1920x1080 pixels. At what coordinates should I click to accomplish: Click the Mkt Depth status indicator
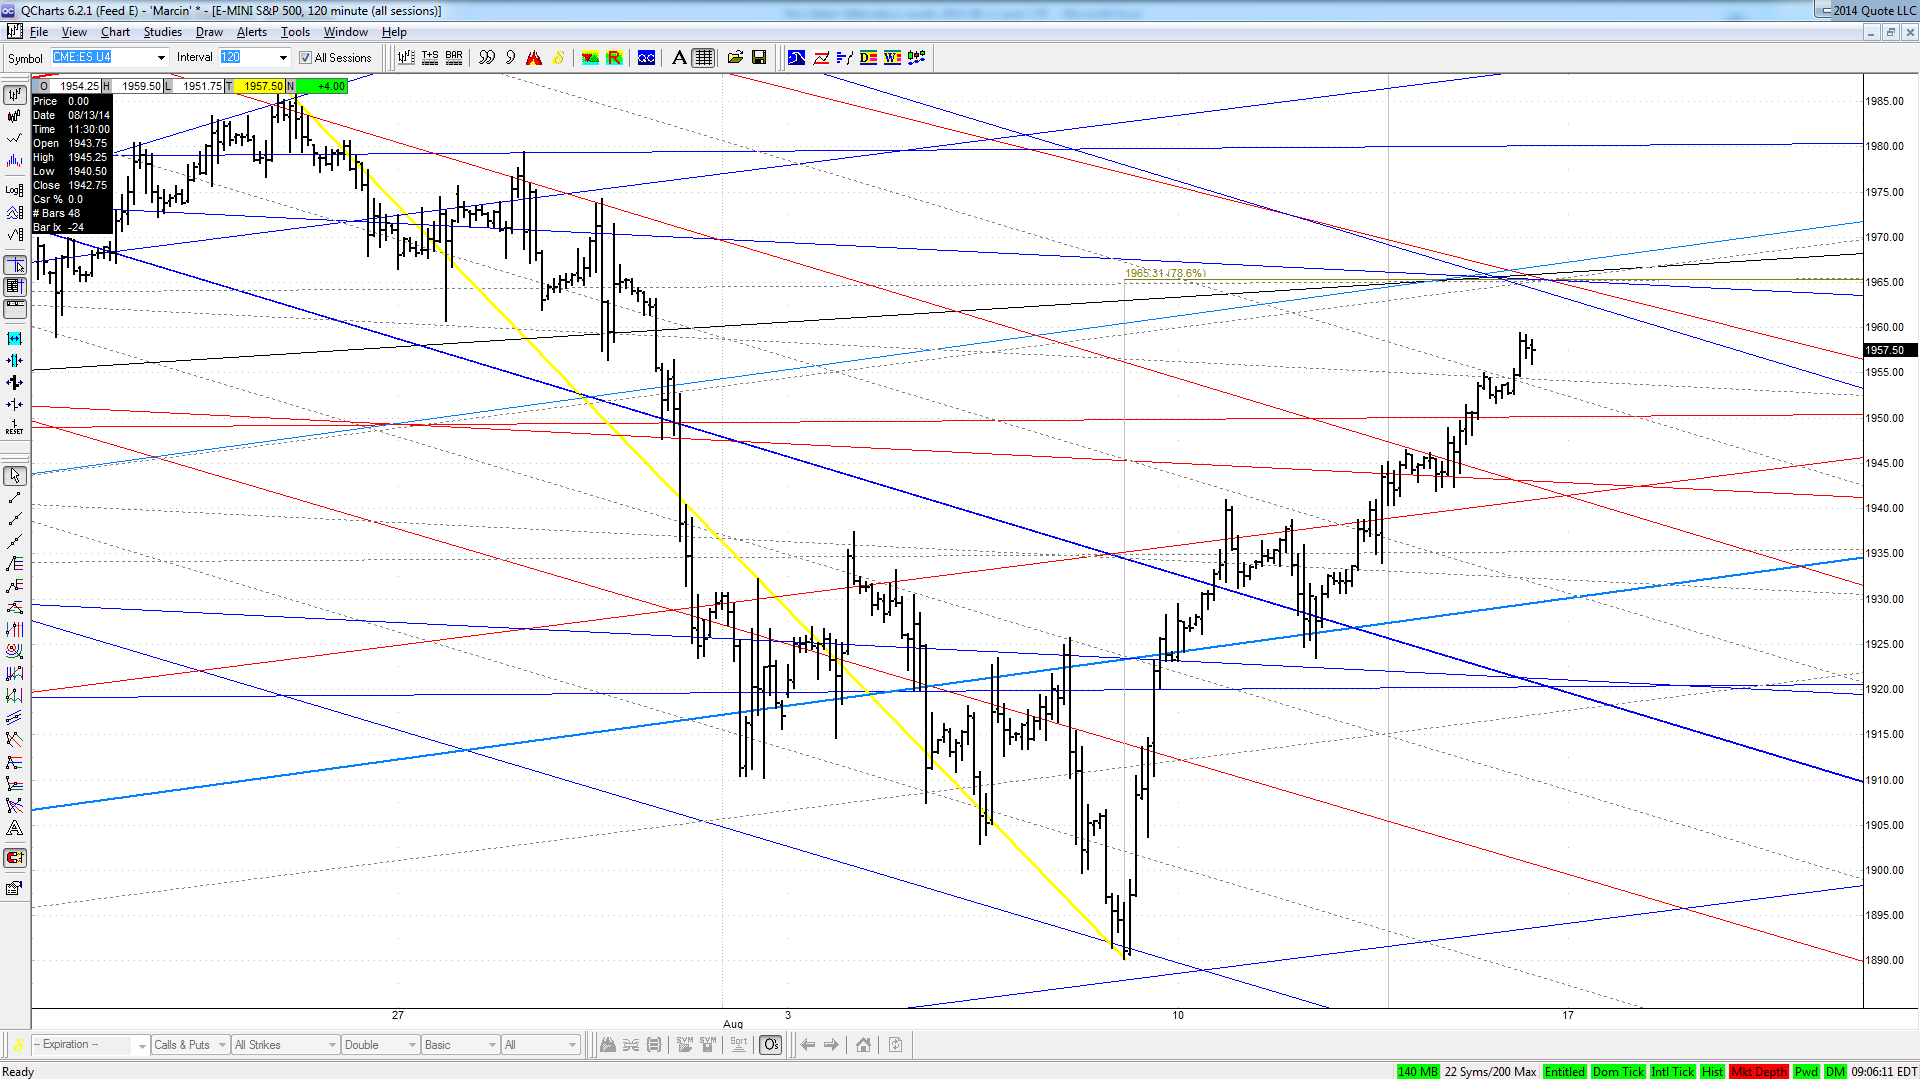click(x=1759, y=1072)
